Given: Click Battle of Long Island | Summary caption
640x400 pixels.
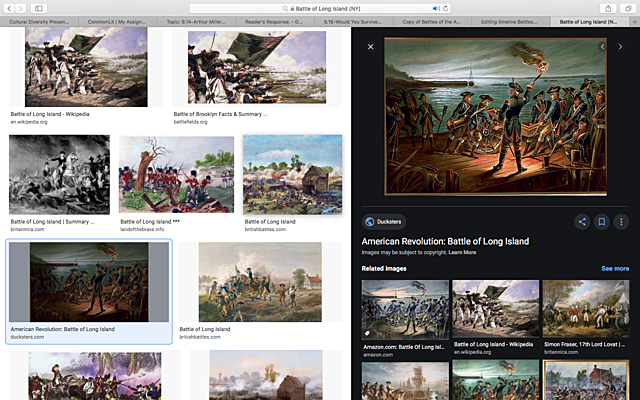Looking at the screenshot, I should [x=53, y=222].
